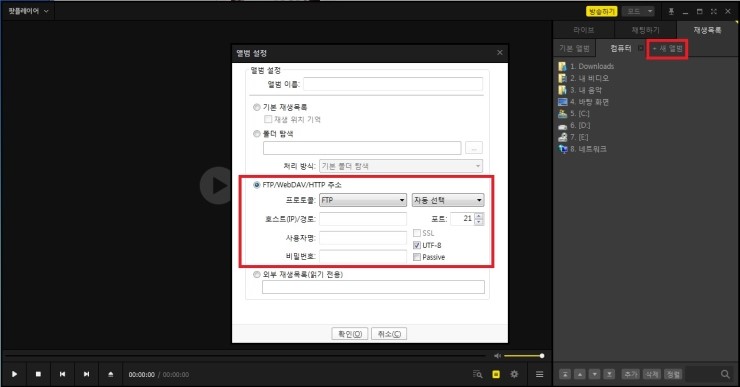This screenshot has width=740, height=387.
Task: Open the 처리 방식 dropdown
Action: click(x=401, y=166)
